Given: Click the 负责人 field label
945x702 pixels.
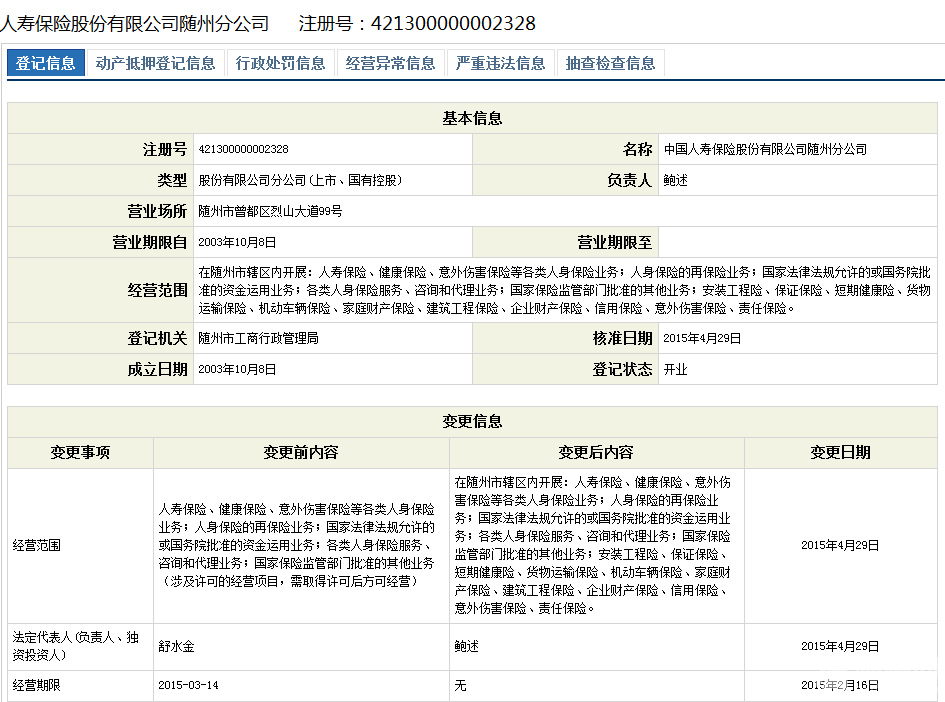Looking at the screenshot, I should (x=630, y=180).
